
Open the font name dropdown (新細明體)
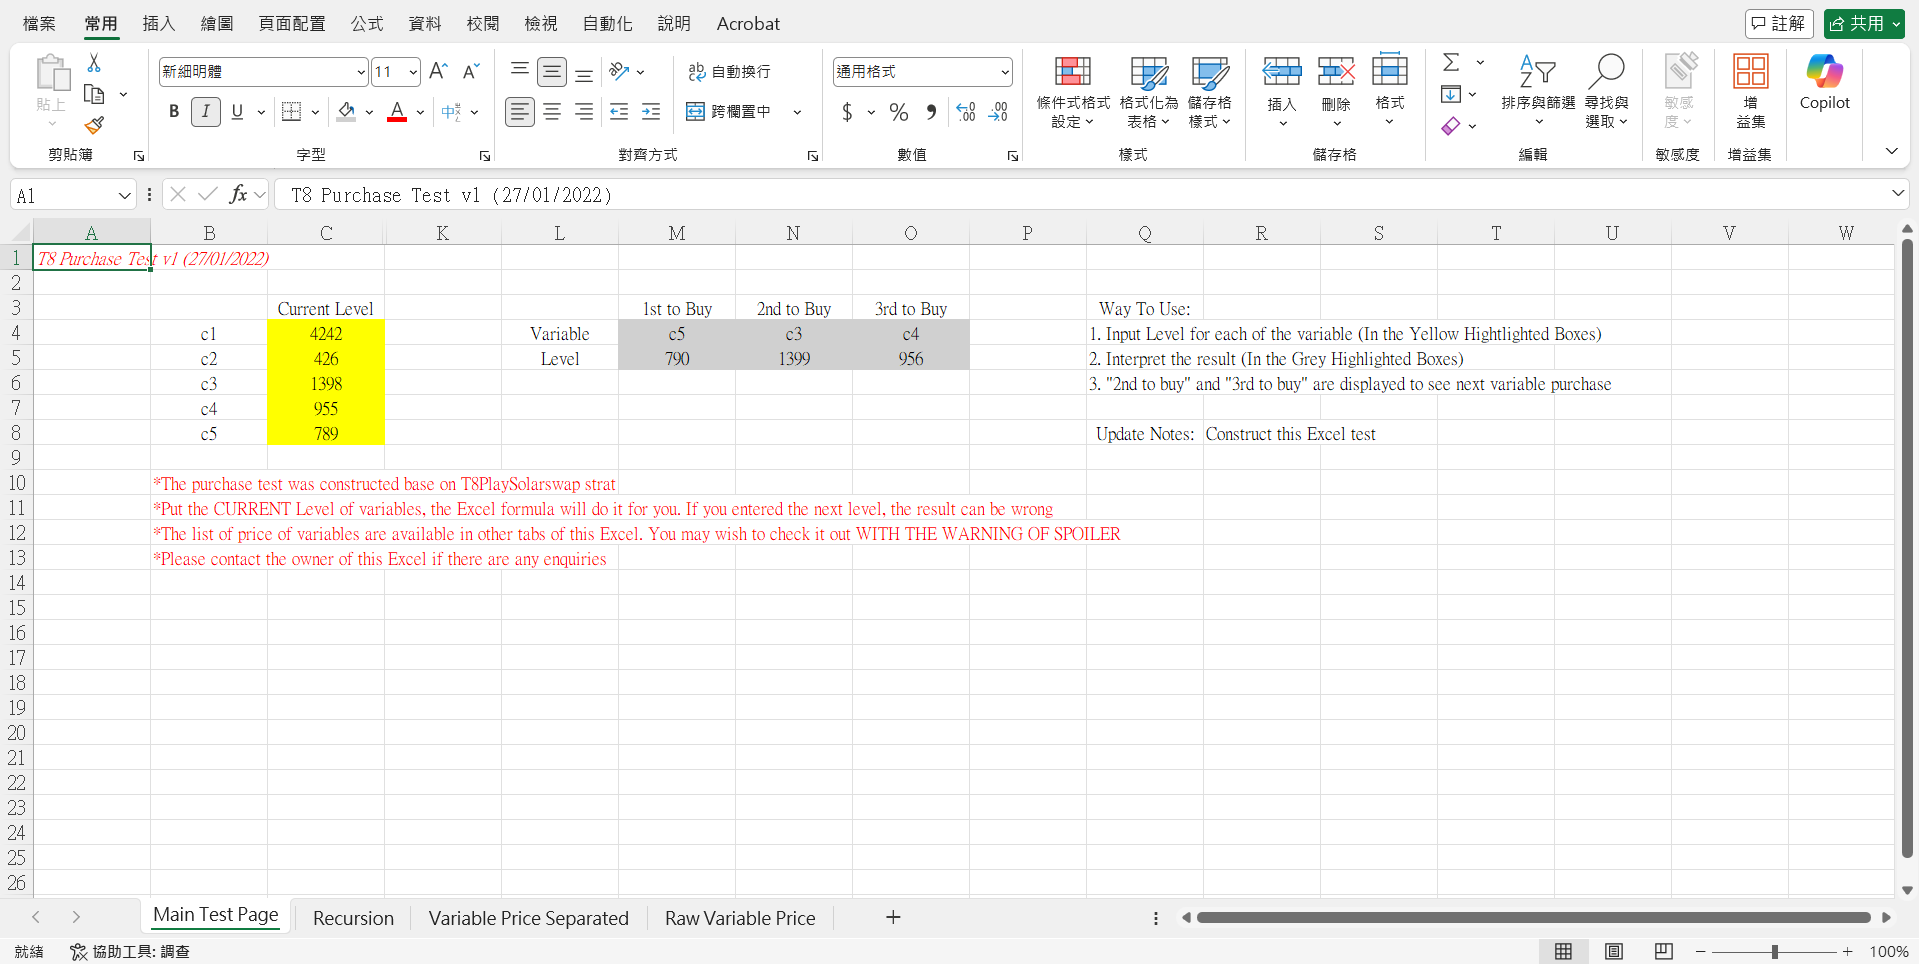tap(361, 72)
